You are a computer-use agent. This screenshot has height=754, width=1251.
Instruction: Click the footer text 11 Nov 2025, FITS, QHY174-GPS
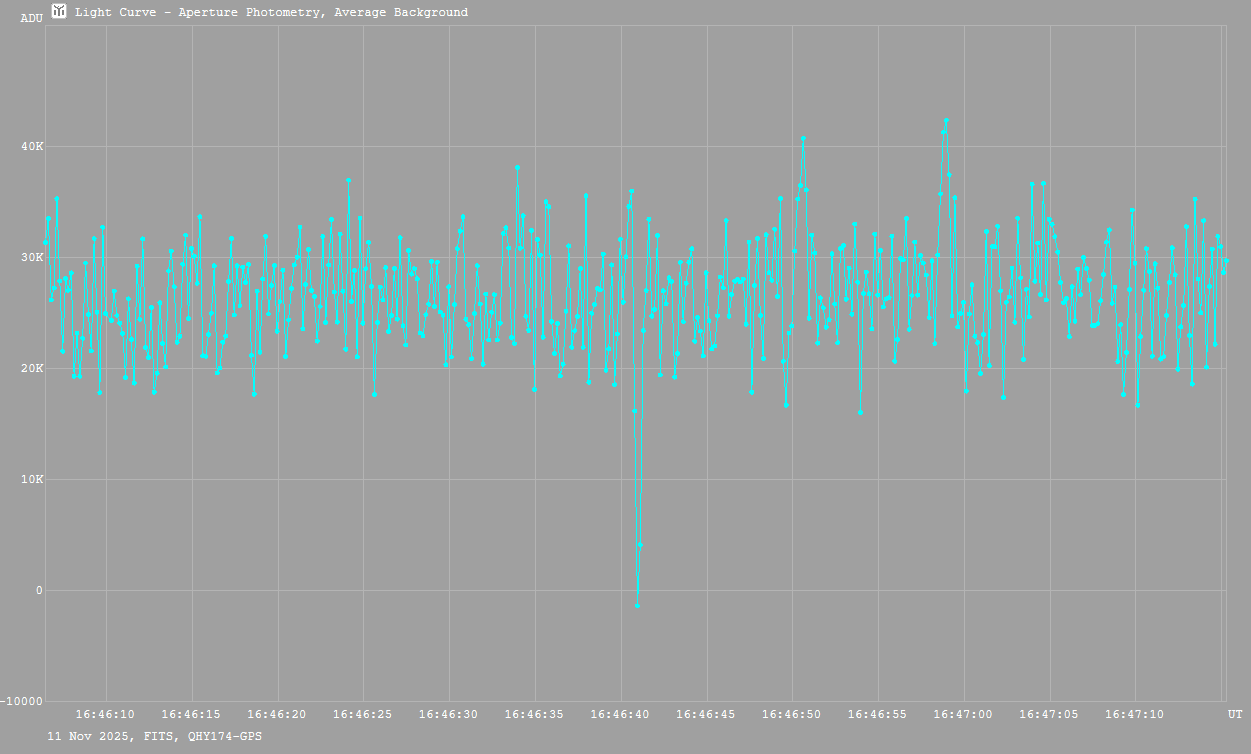click(155, 736)
